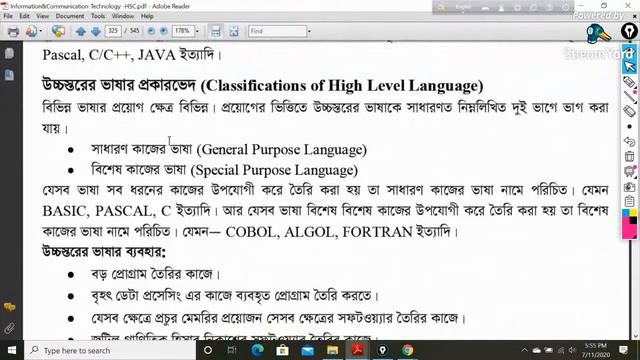Open the zoom level dropdown arrow
Viewport: 640px width, 360px height.
tap(197, 31)
